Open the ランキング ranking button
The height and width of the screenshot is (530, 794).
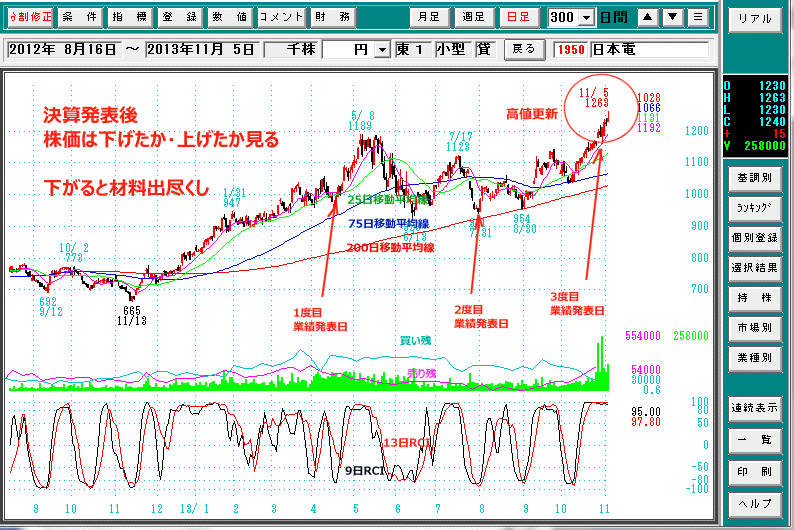755,208
